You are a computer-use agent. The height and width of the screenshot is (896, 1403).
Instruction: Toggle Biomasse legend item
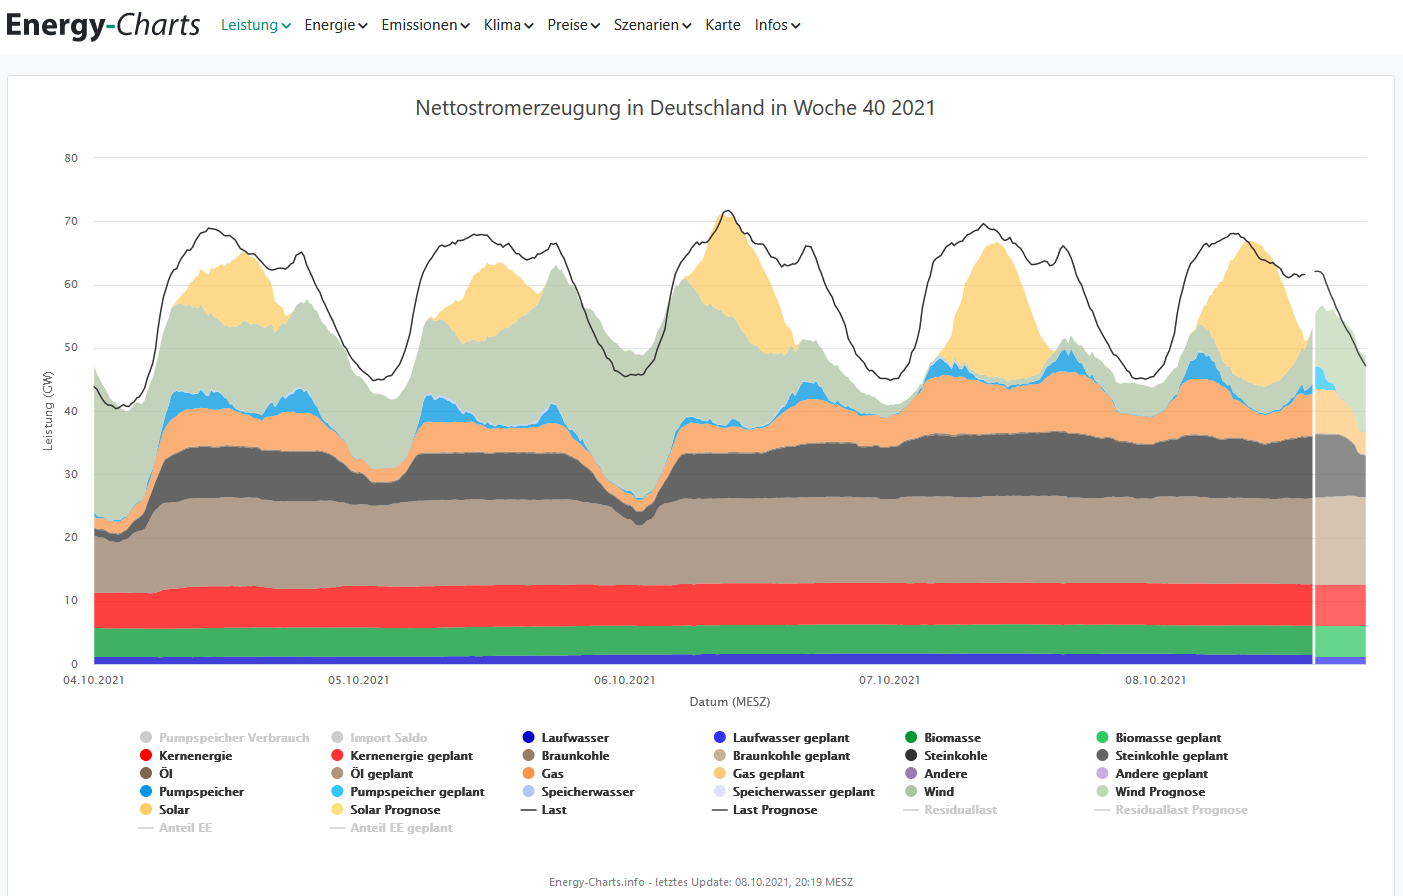point(942,738)
